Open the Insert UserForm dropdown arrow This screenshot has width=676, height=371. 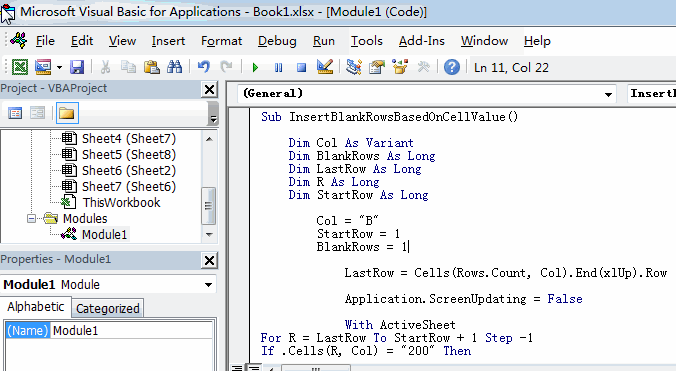coord(59,67)
